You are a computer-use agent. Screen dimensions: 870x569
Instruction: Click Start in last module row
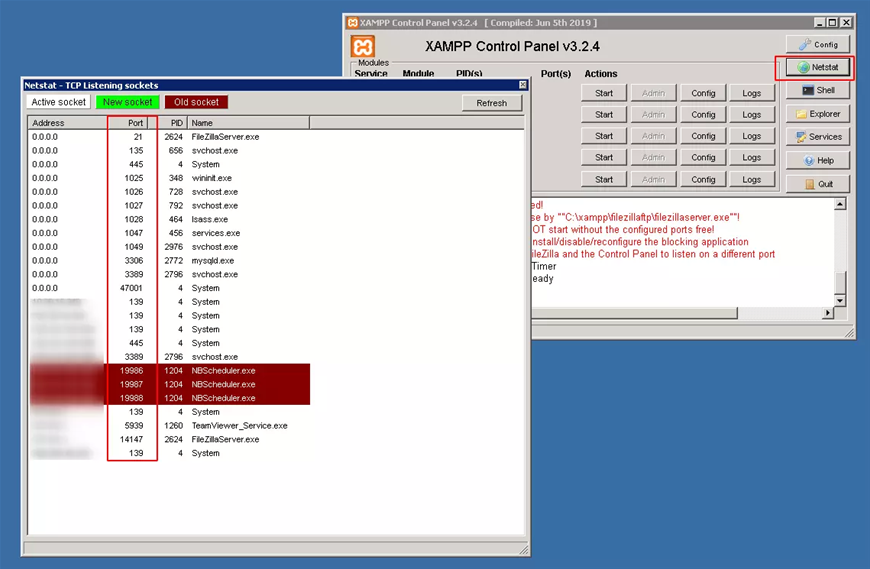604,179
